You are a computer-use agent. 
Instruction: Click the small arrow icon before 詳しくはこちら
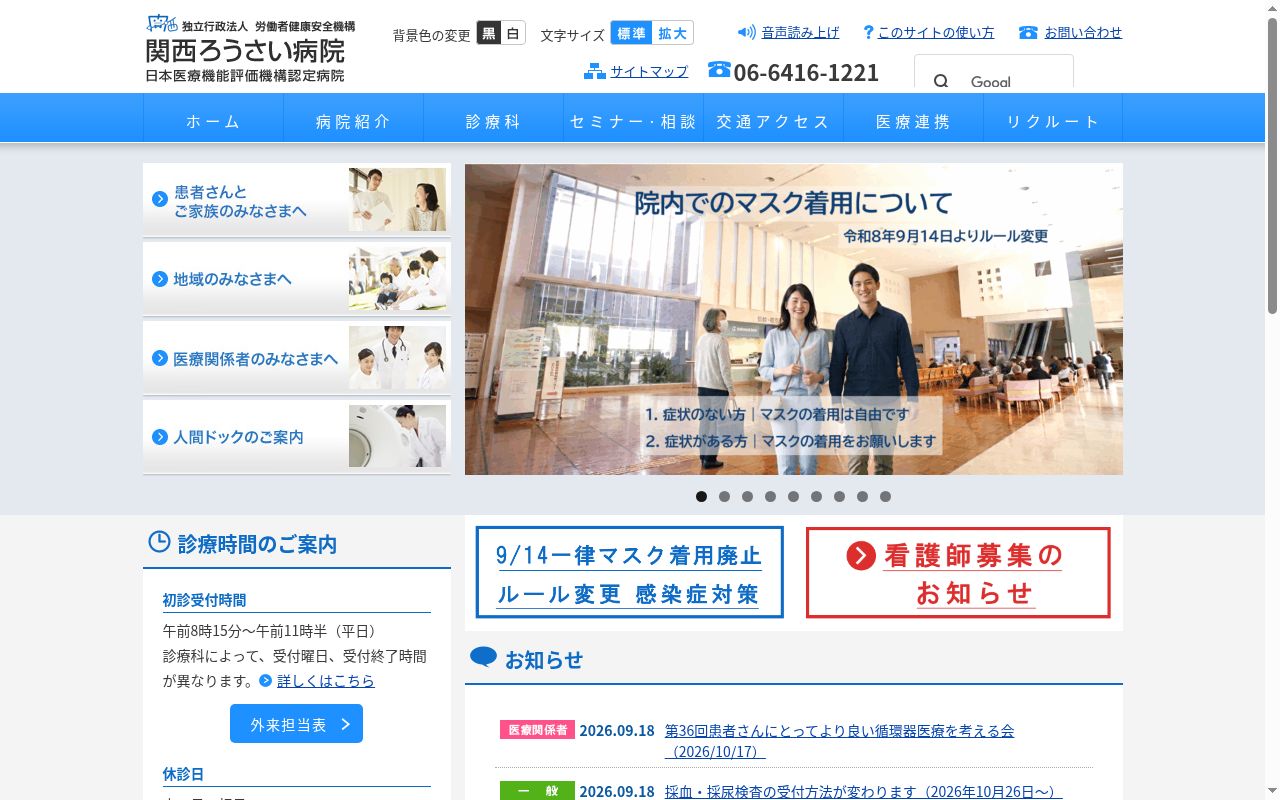[x=265, y=681]
